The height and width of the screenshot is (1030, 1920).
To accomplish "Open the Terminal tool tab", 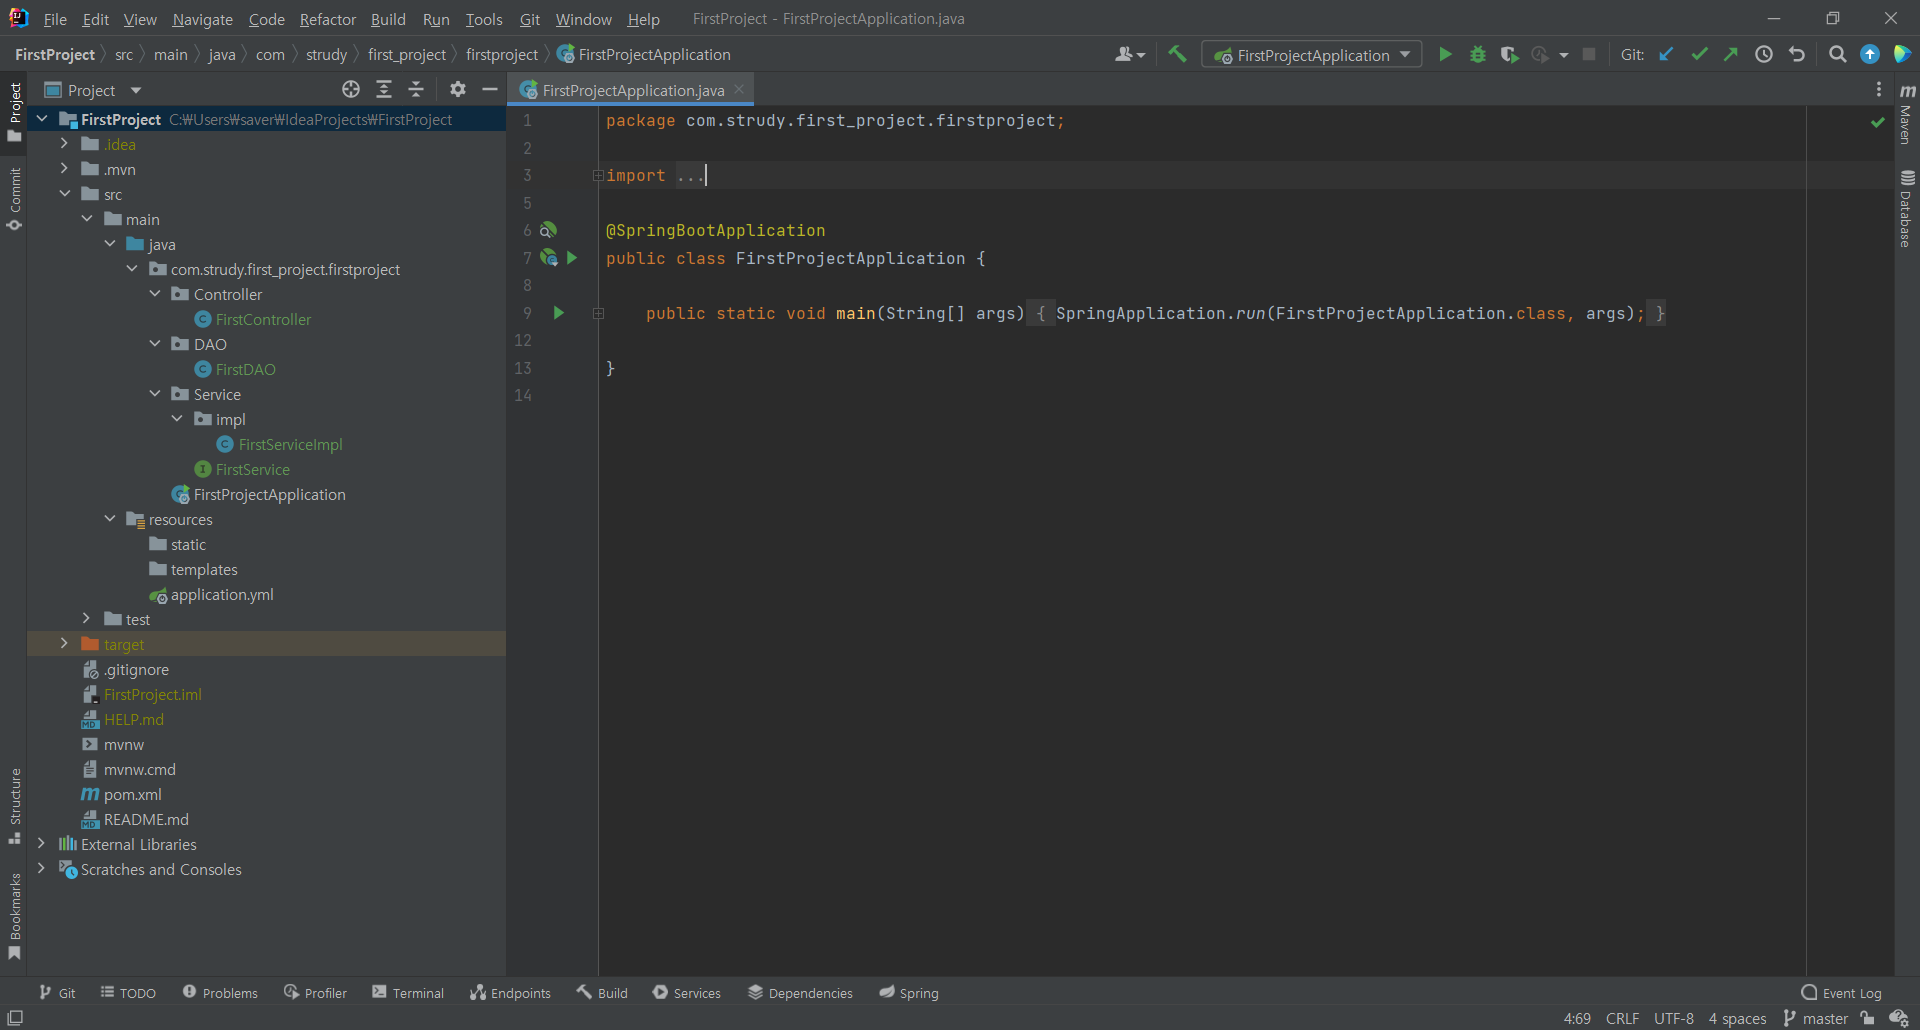I will click(408, 993).
